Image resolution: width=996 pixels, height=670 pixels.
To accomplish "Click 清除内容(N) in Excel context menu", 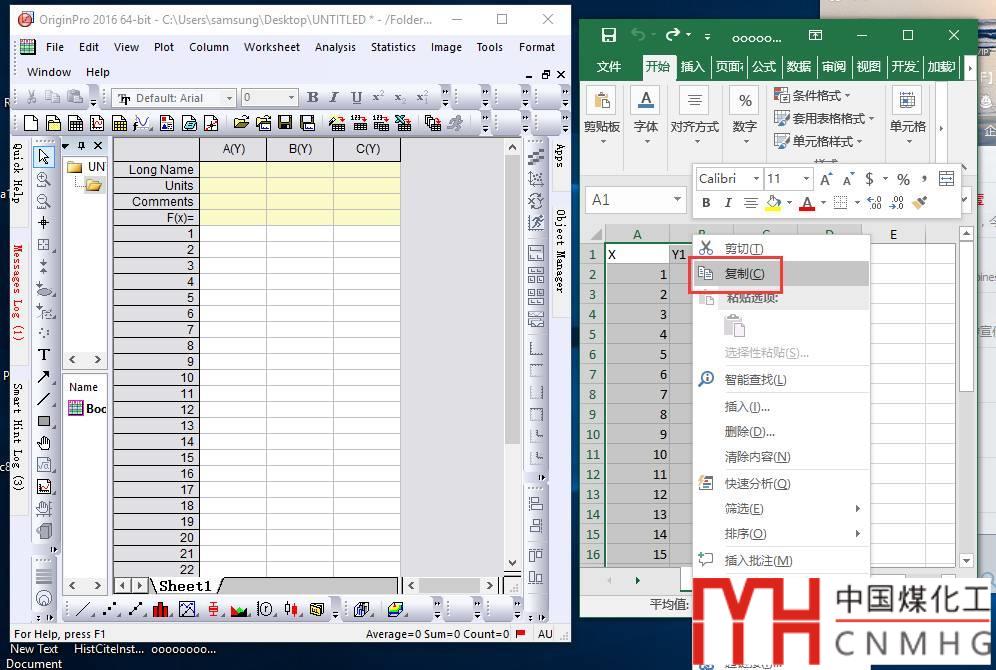I will click(781, 457).
